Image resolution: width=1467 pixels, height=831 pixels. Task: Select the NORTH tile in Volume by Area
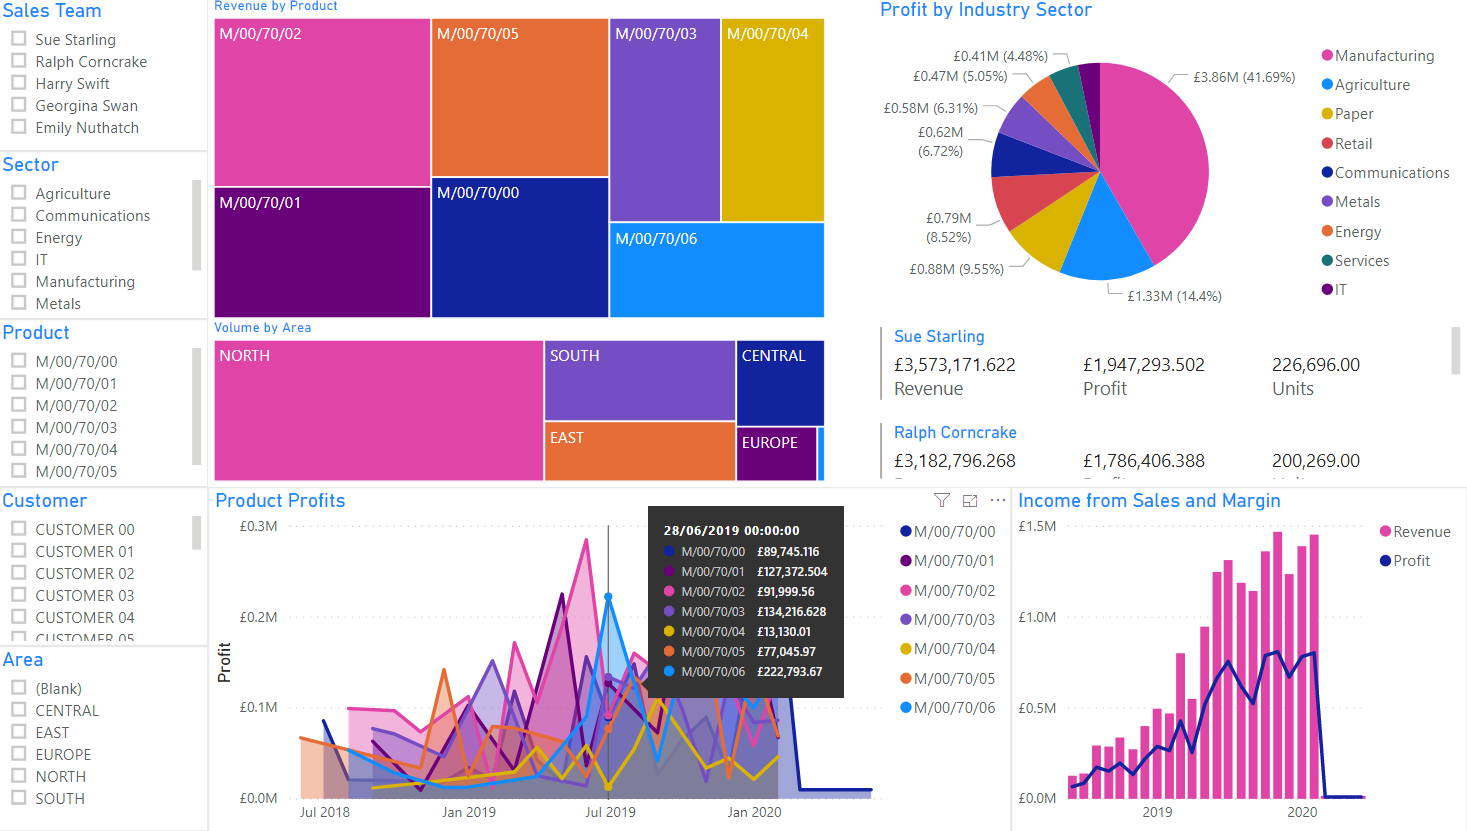pos(379,411)
